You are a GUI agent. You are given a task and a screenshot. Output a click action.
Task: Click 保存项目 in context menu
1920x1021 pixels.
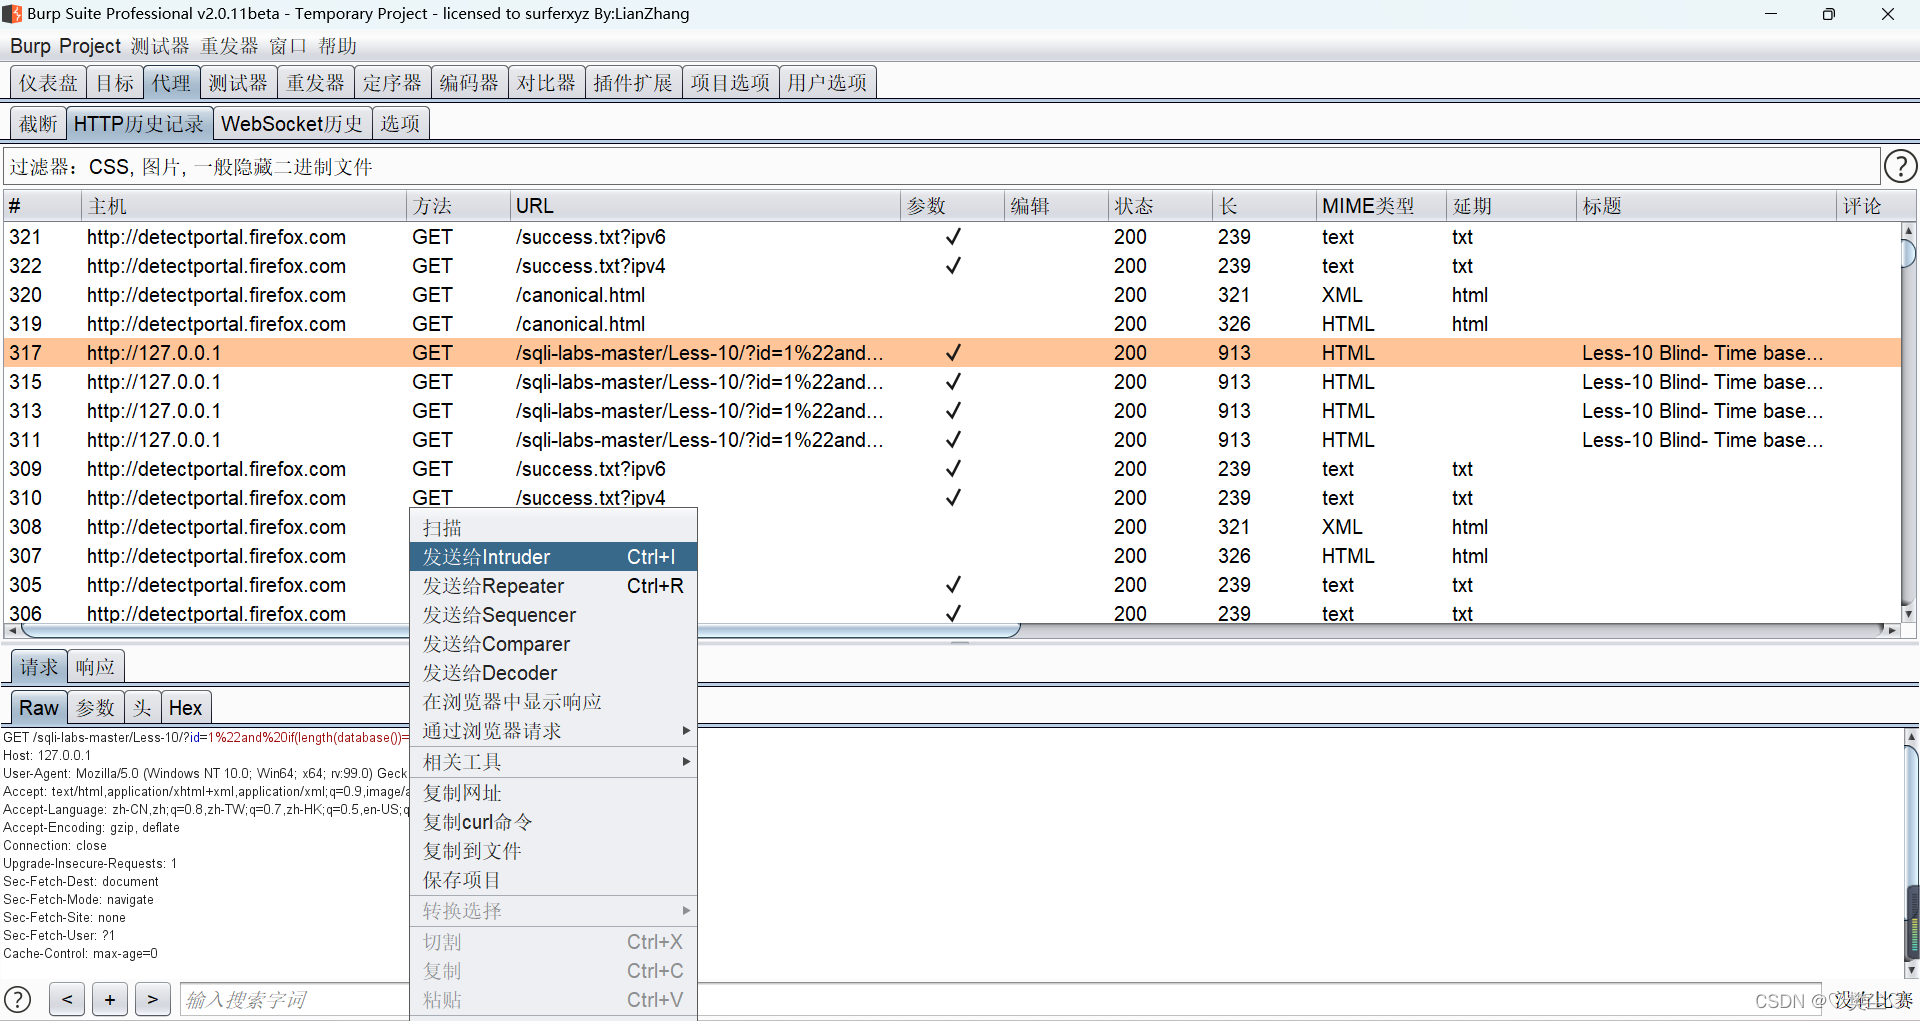point(553,880)
